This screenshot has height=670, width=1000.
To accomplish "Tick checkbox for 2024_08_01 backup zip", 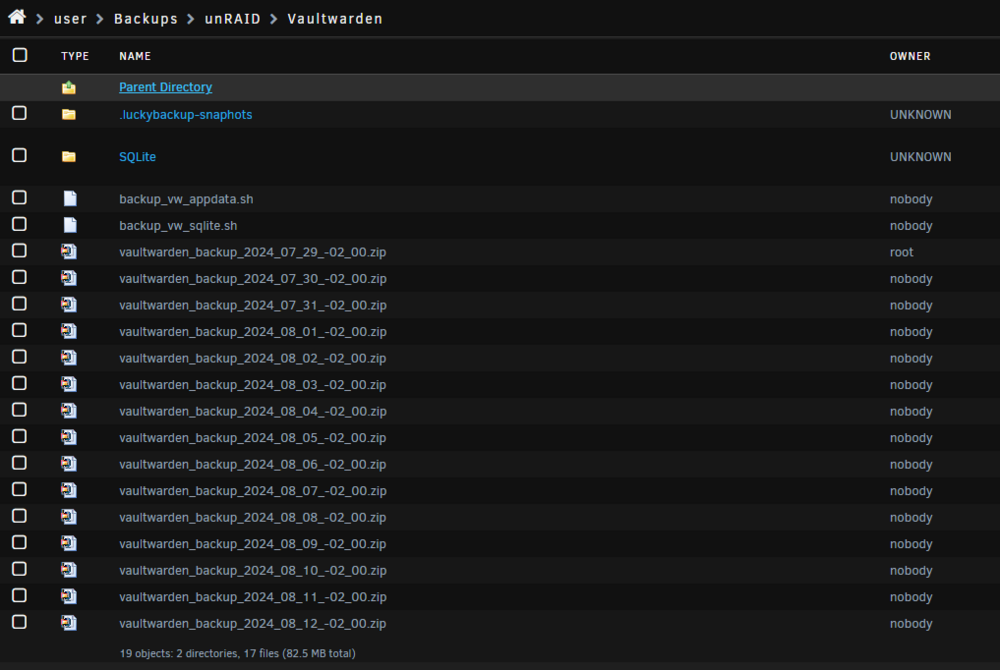I will 20,330.
